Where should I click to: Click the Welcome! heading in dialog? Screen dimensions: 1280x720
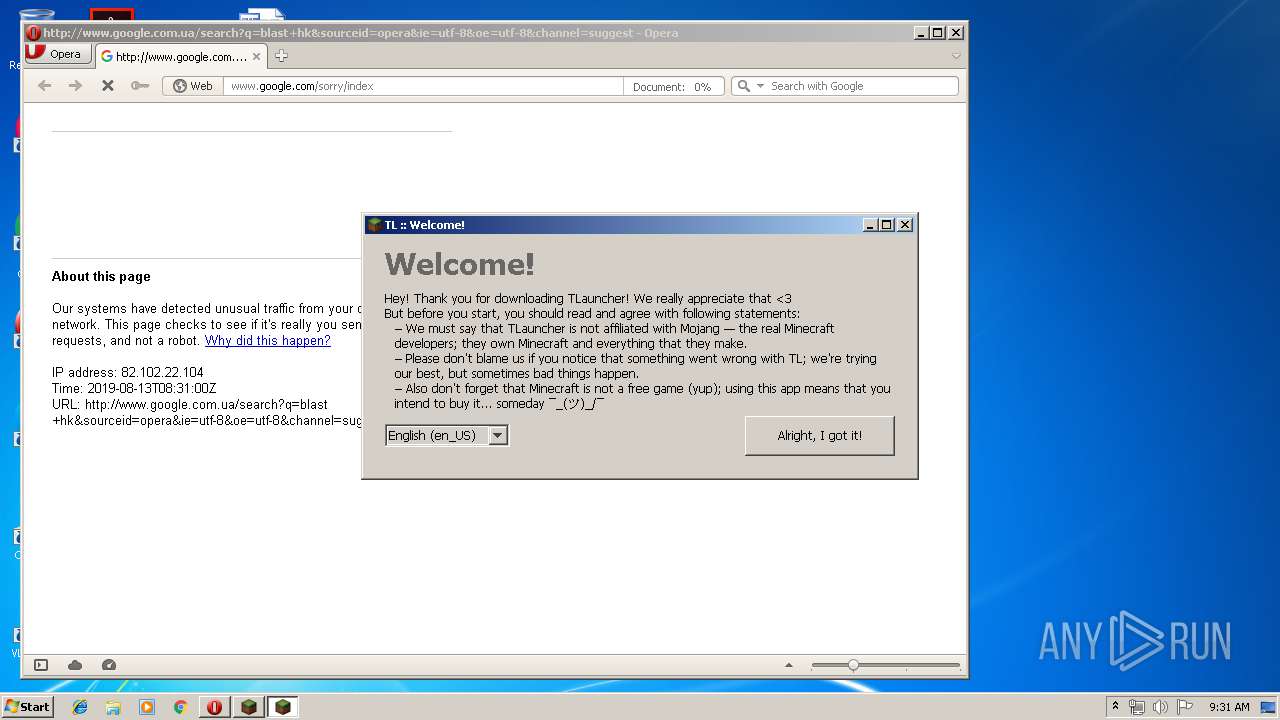click(460, 264)
